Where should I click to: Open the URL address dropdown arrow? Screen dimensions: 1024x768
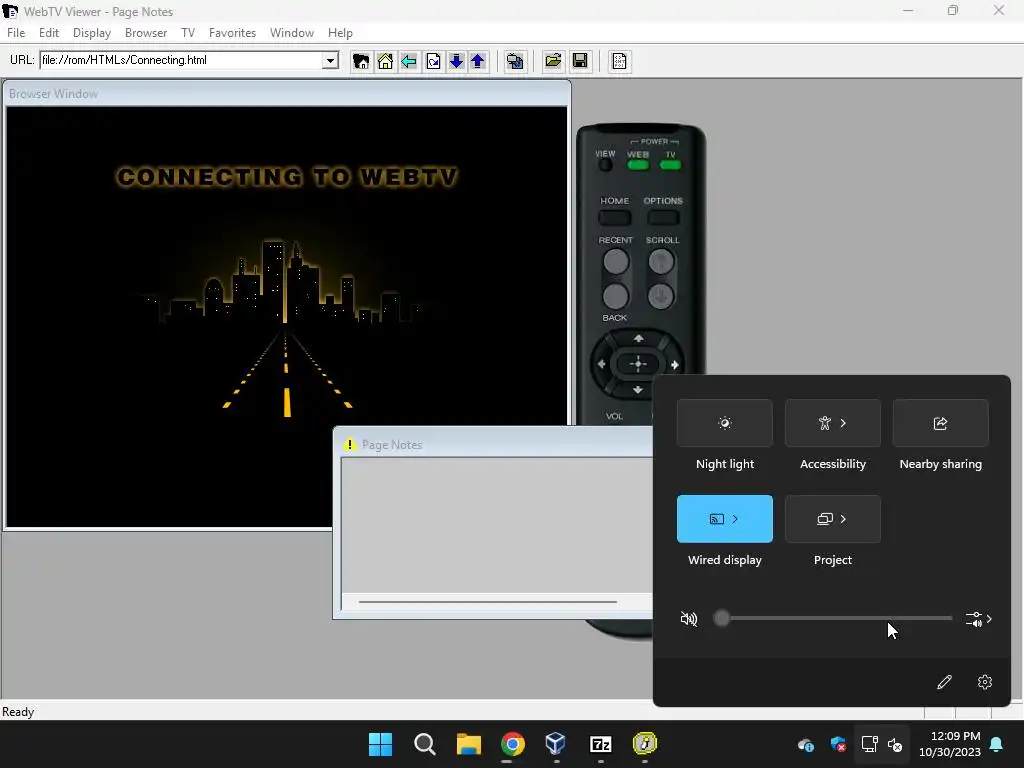coord(330,61)
